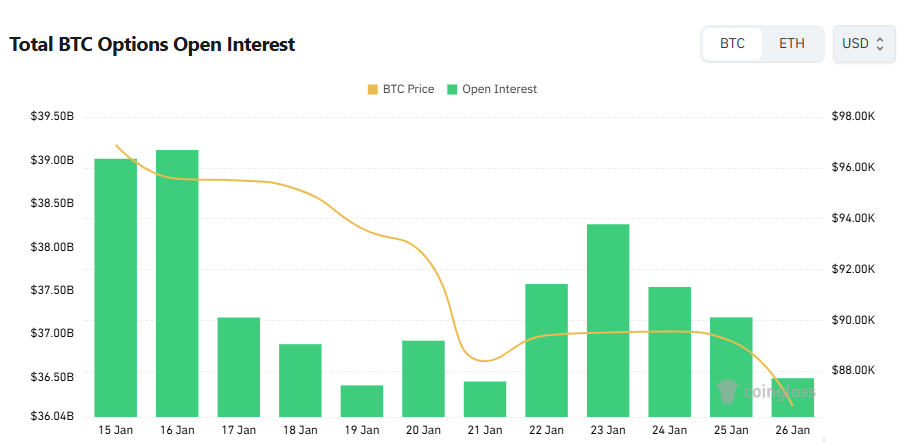This screenshot has height=442, width=904.
Task: Click the yellow BTC Price legend swatch
Action: (x=373, y=89)
